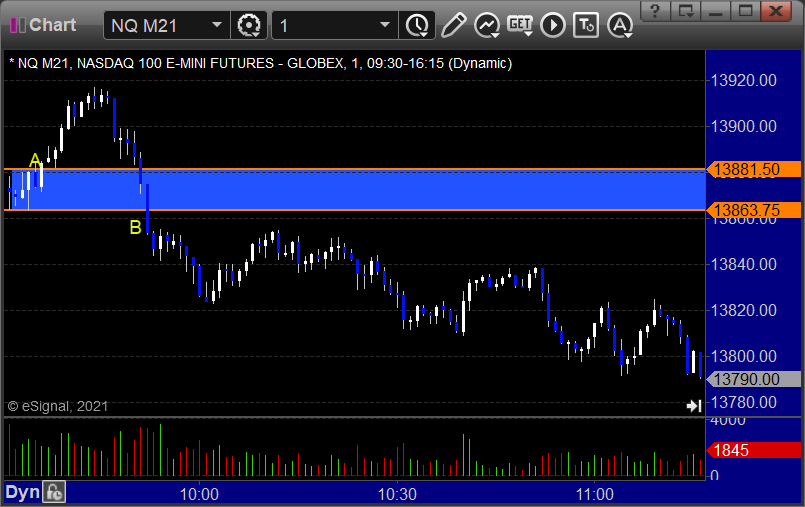This screenshot has height=507, width=805.
Task: Click the 13820.00 price axis label
Action: (743, 310)
